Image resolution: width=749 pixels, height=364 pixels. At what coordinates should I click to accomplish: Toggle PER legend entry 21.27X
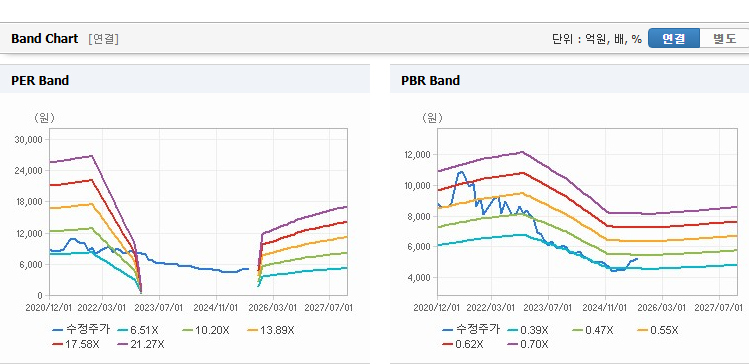tap(140, 344)
